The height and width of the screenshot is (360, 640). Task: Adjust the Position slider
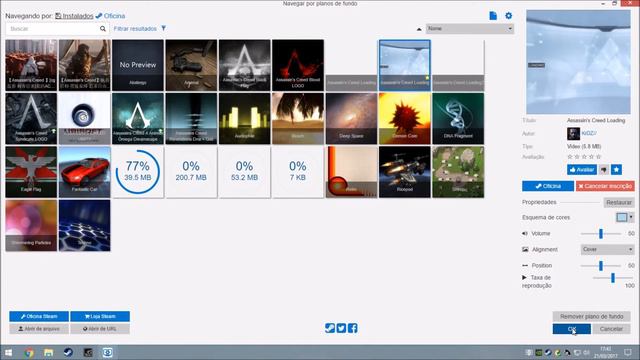click(601, 266)
